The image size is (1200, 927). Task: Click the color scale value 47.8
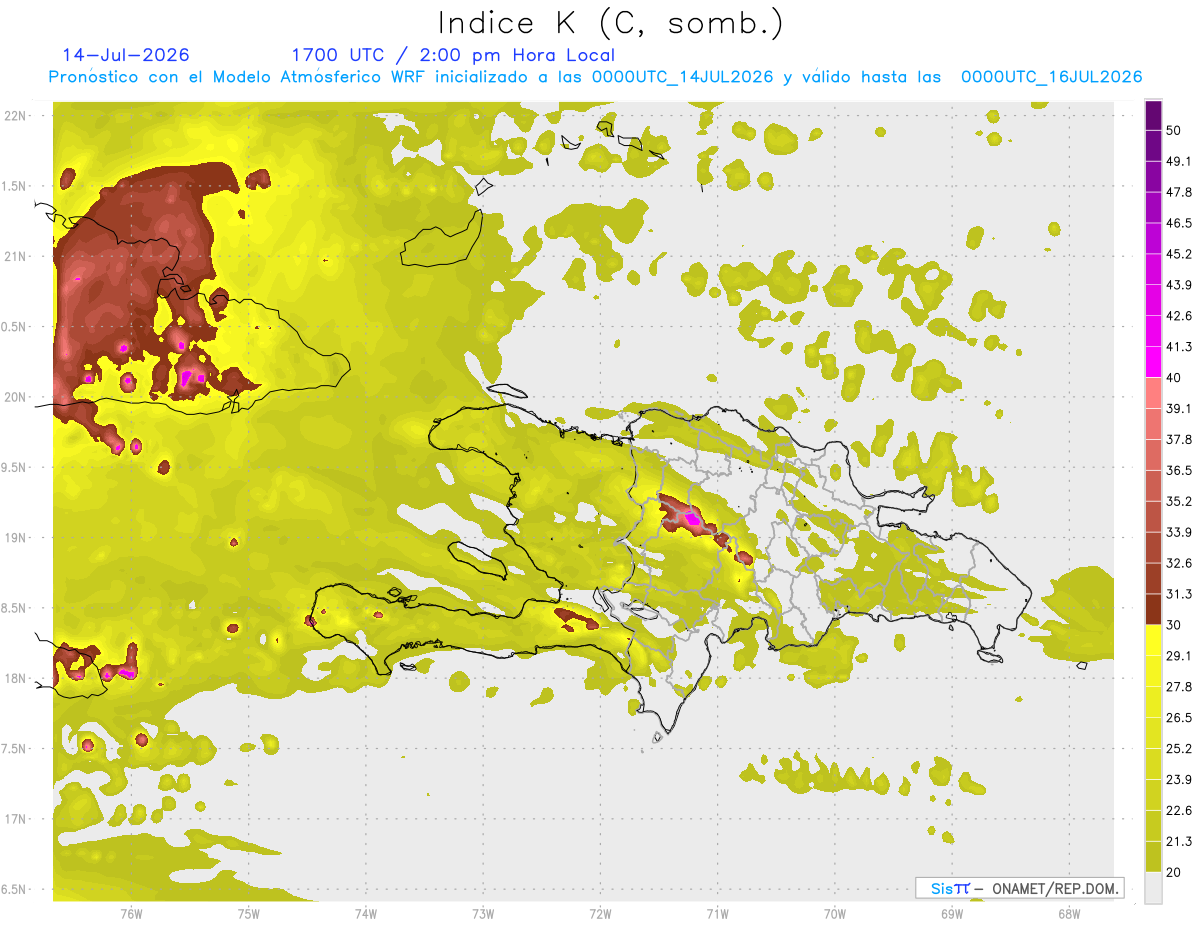tap(1179, 192)
